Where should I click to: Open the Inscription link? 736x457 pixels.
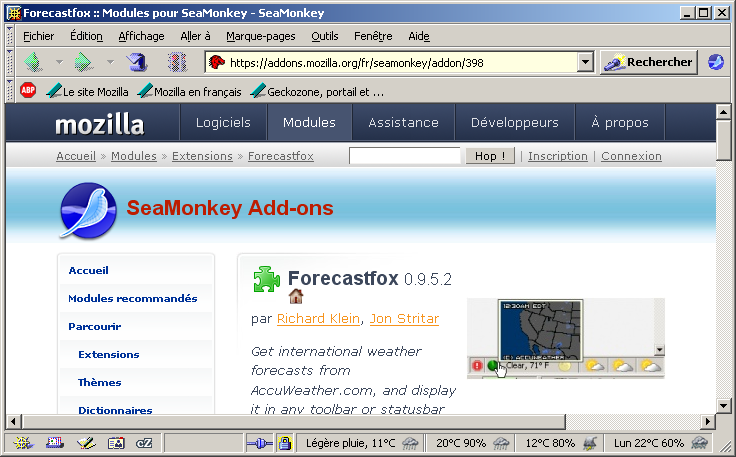pos(558,156)
